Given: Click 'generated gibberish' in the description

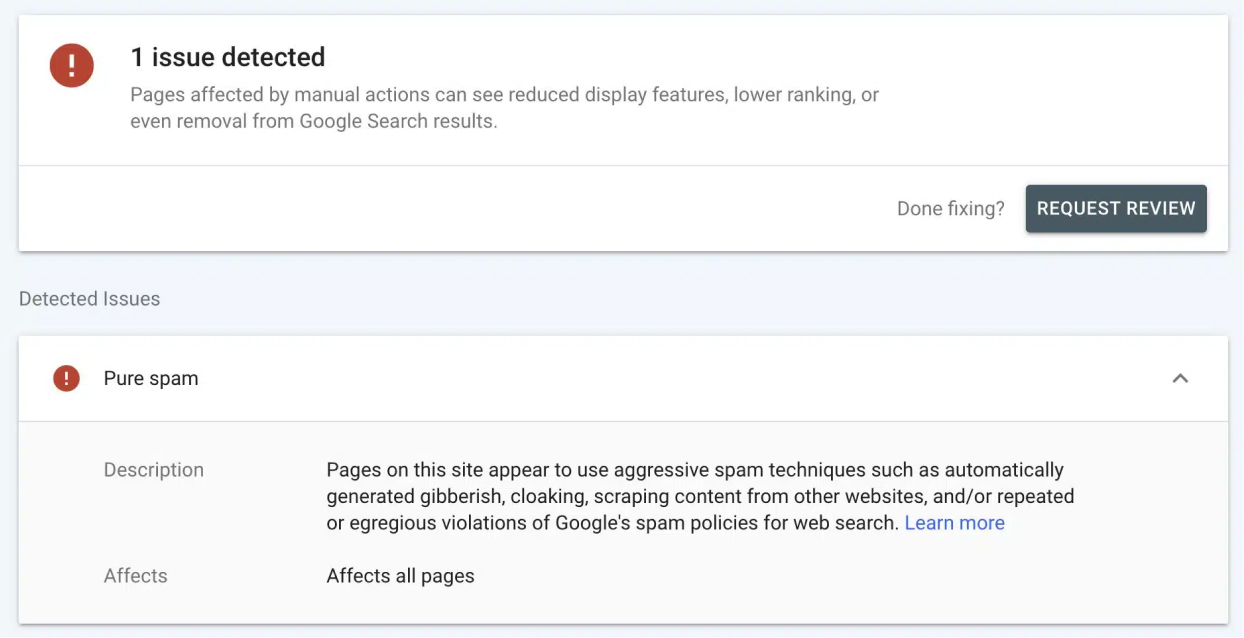Looking at the screenshot, I should tap(410, 497).
